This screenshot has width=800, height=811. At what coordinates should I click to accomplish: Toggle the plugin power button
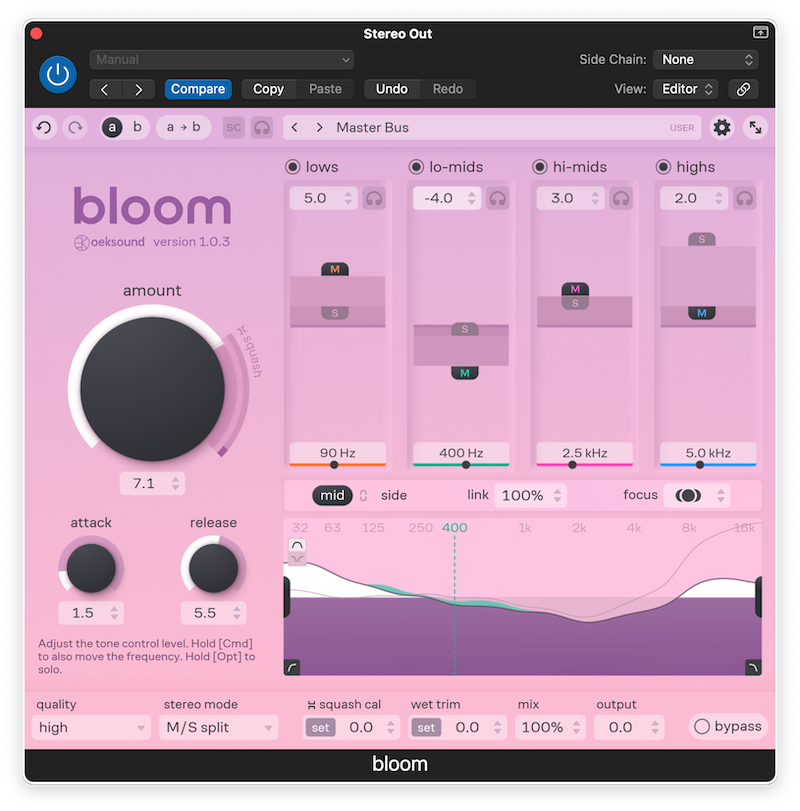pyautogui.click(x=57, y=75)
